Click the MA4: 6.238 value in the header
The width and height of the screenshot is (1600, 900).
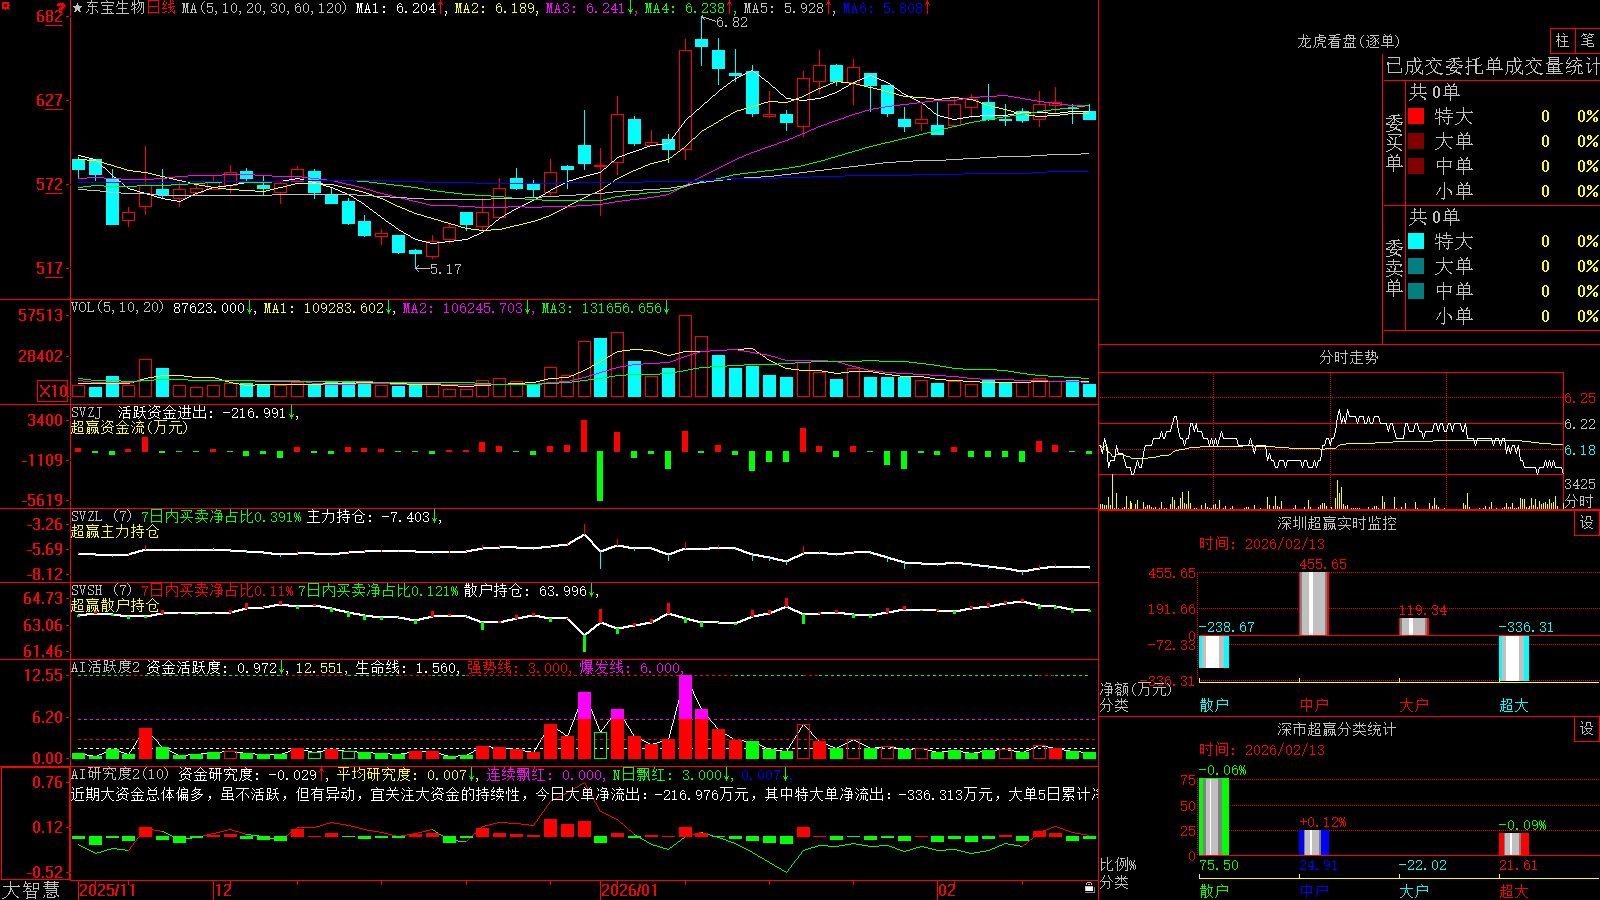pyautogui.click(x=689, y=8)
